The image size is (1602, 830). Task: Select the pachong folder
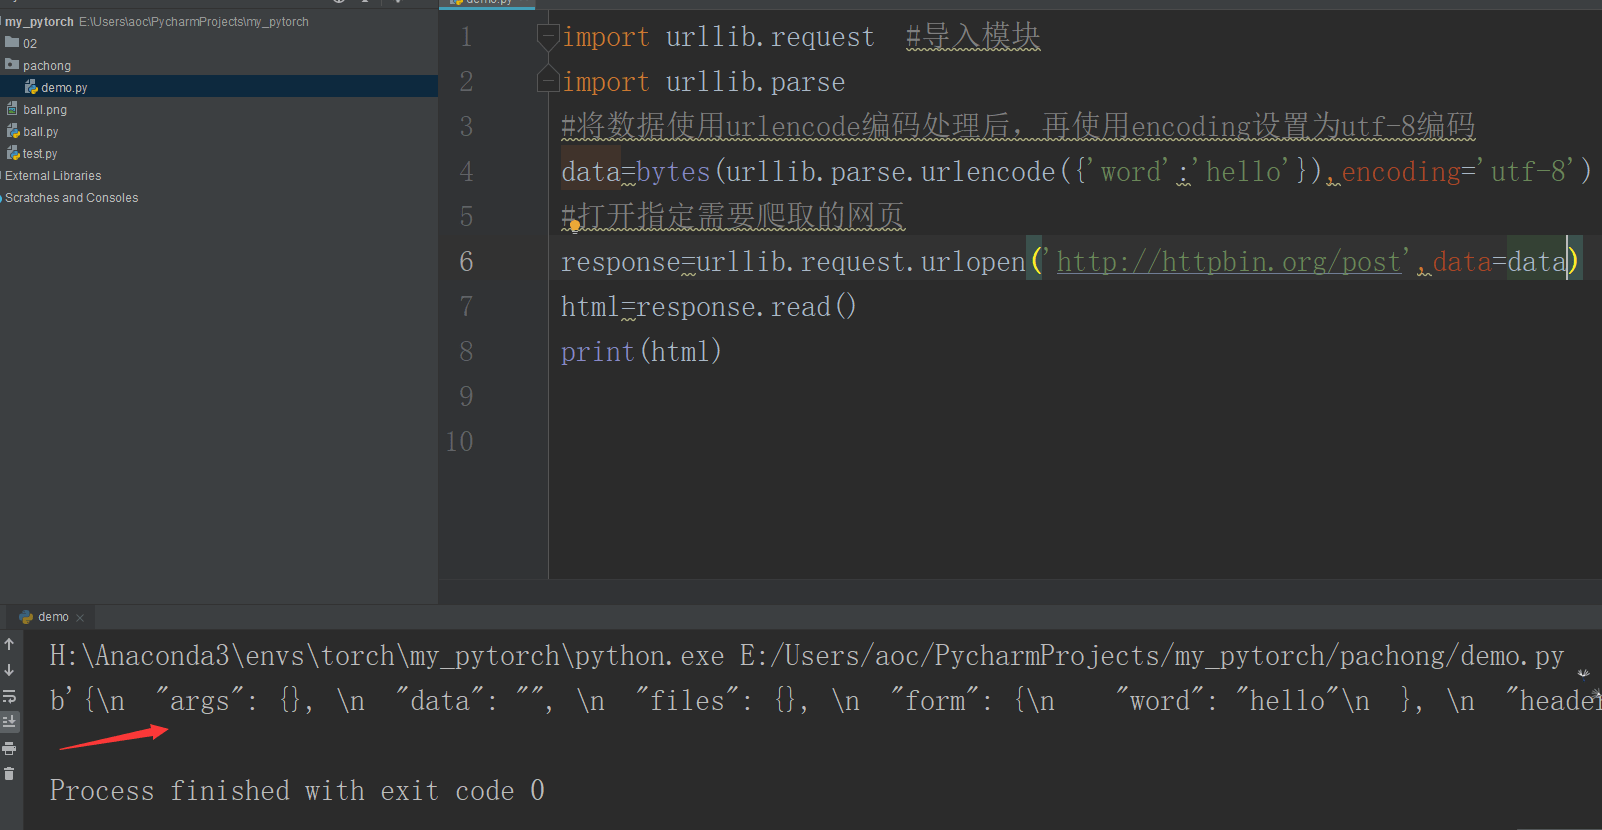(46, 65)
